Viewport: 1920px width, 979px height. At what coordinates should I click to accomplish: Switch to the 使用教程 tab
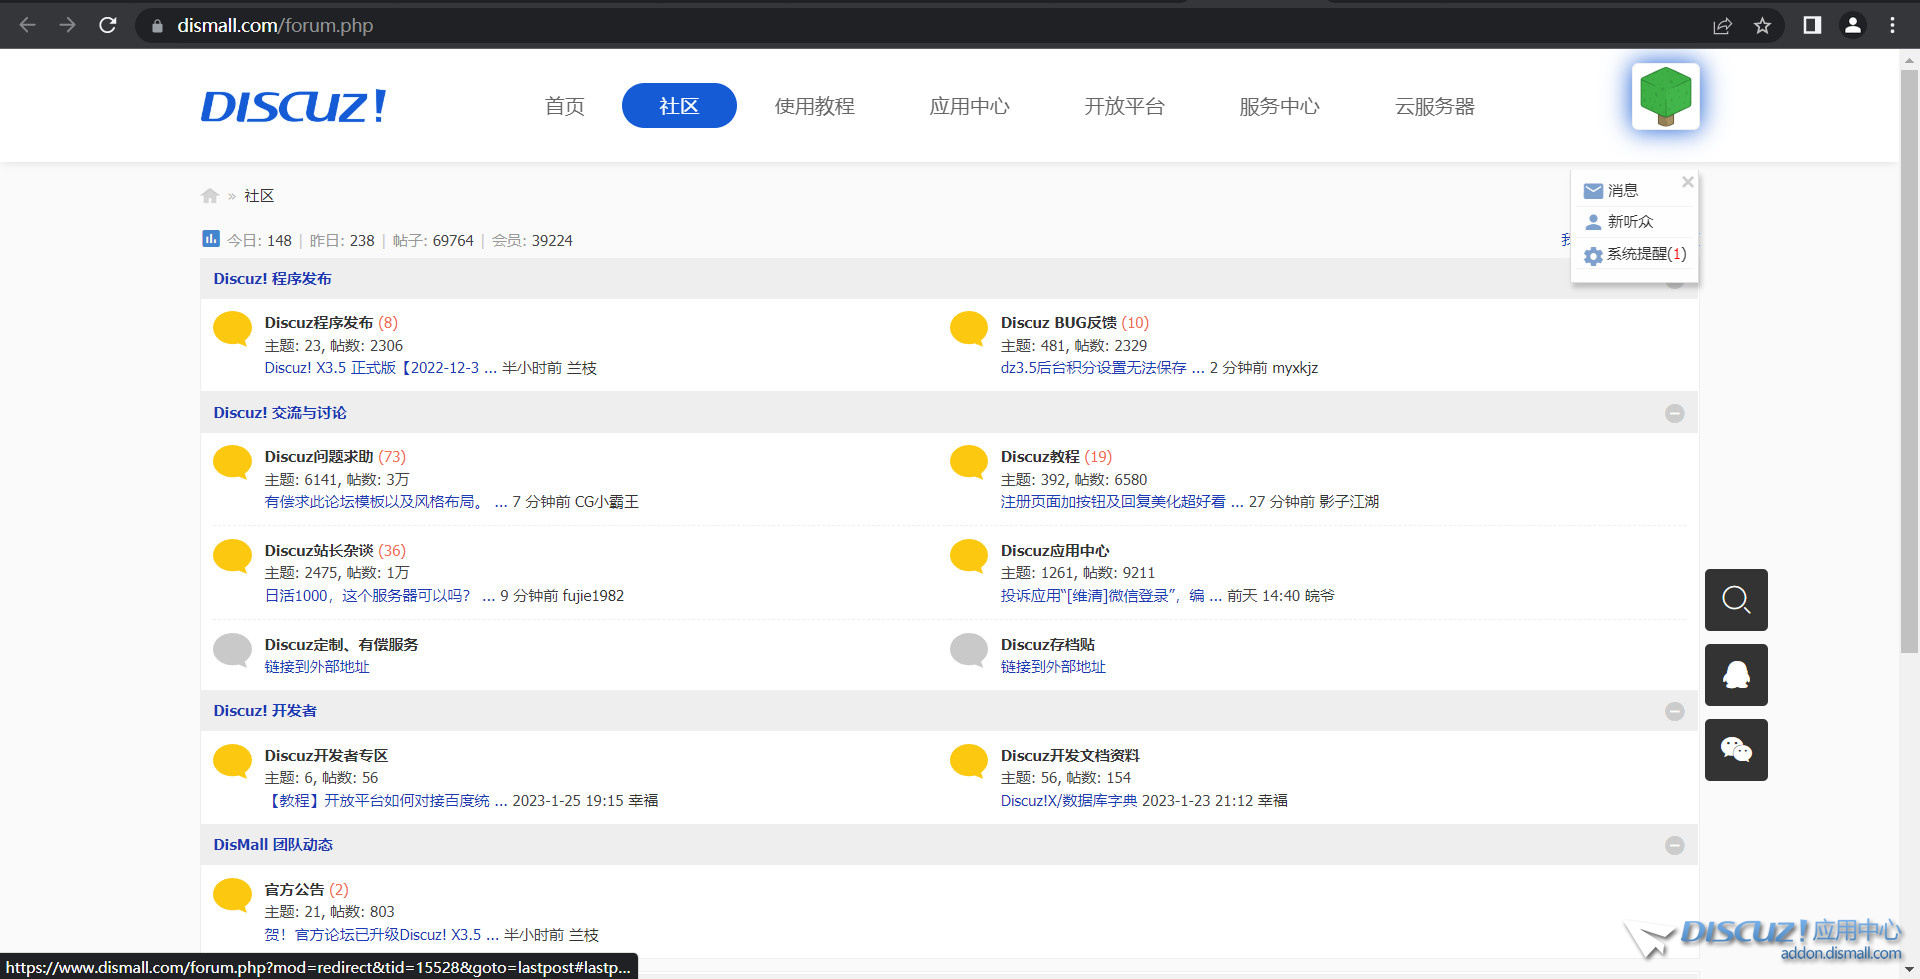pos(815,106)
